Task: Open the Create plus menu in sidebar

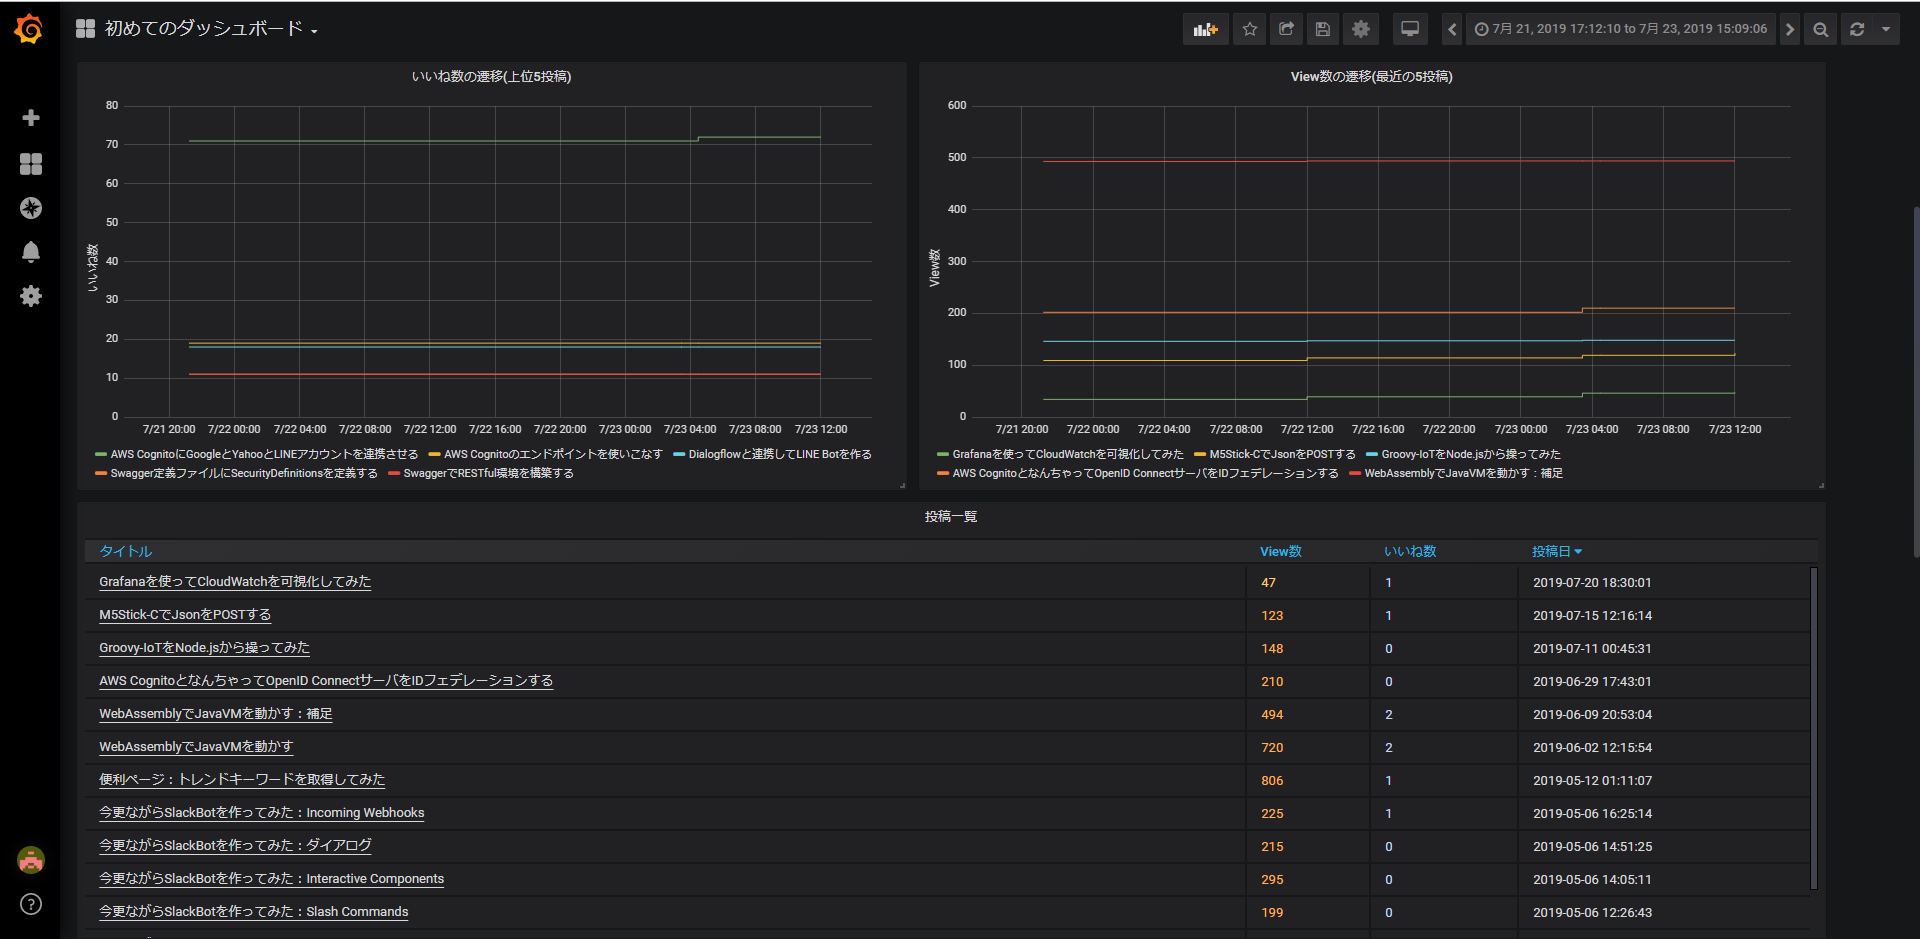Action: pos(31,118)
